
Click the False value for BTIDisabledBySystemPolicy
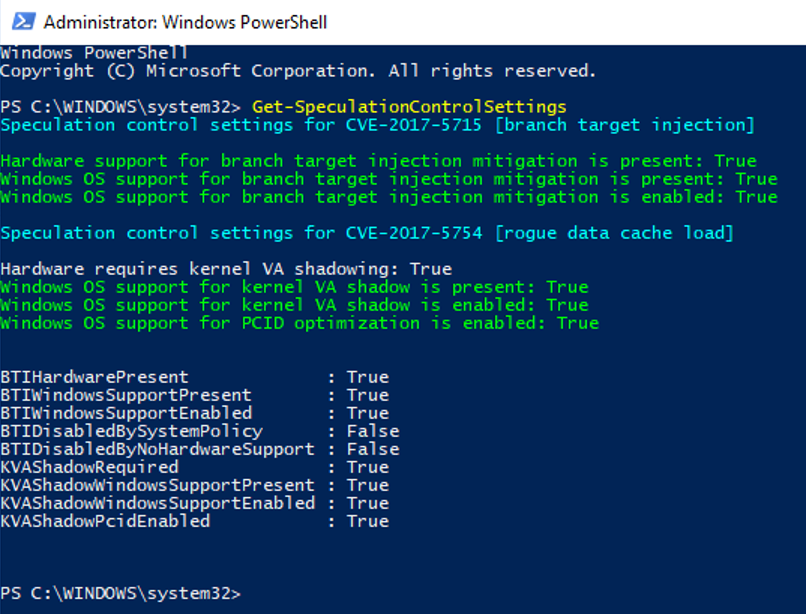pos(373,431)
